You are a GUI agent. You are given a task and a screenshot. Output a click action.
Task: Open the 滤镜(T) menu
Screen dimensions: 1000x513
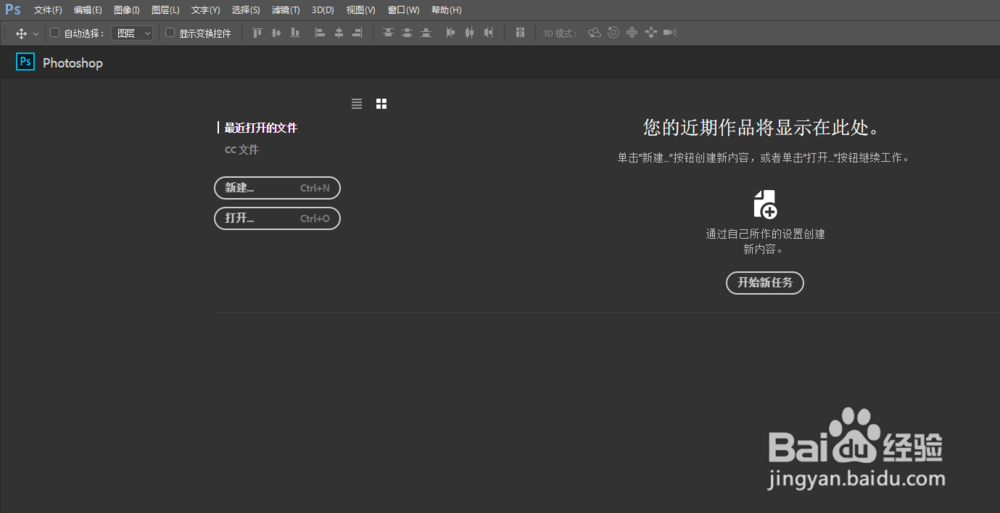click(285, 10)
